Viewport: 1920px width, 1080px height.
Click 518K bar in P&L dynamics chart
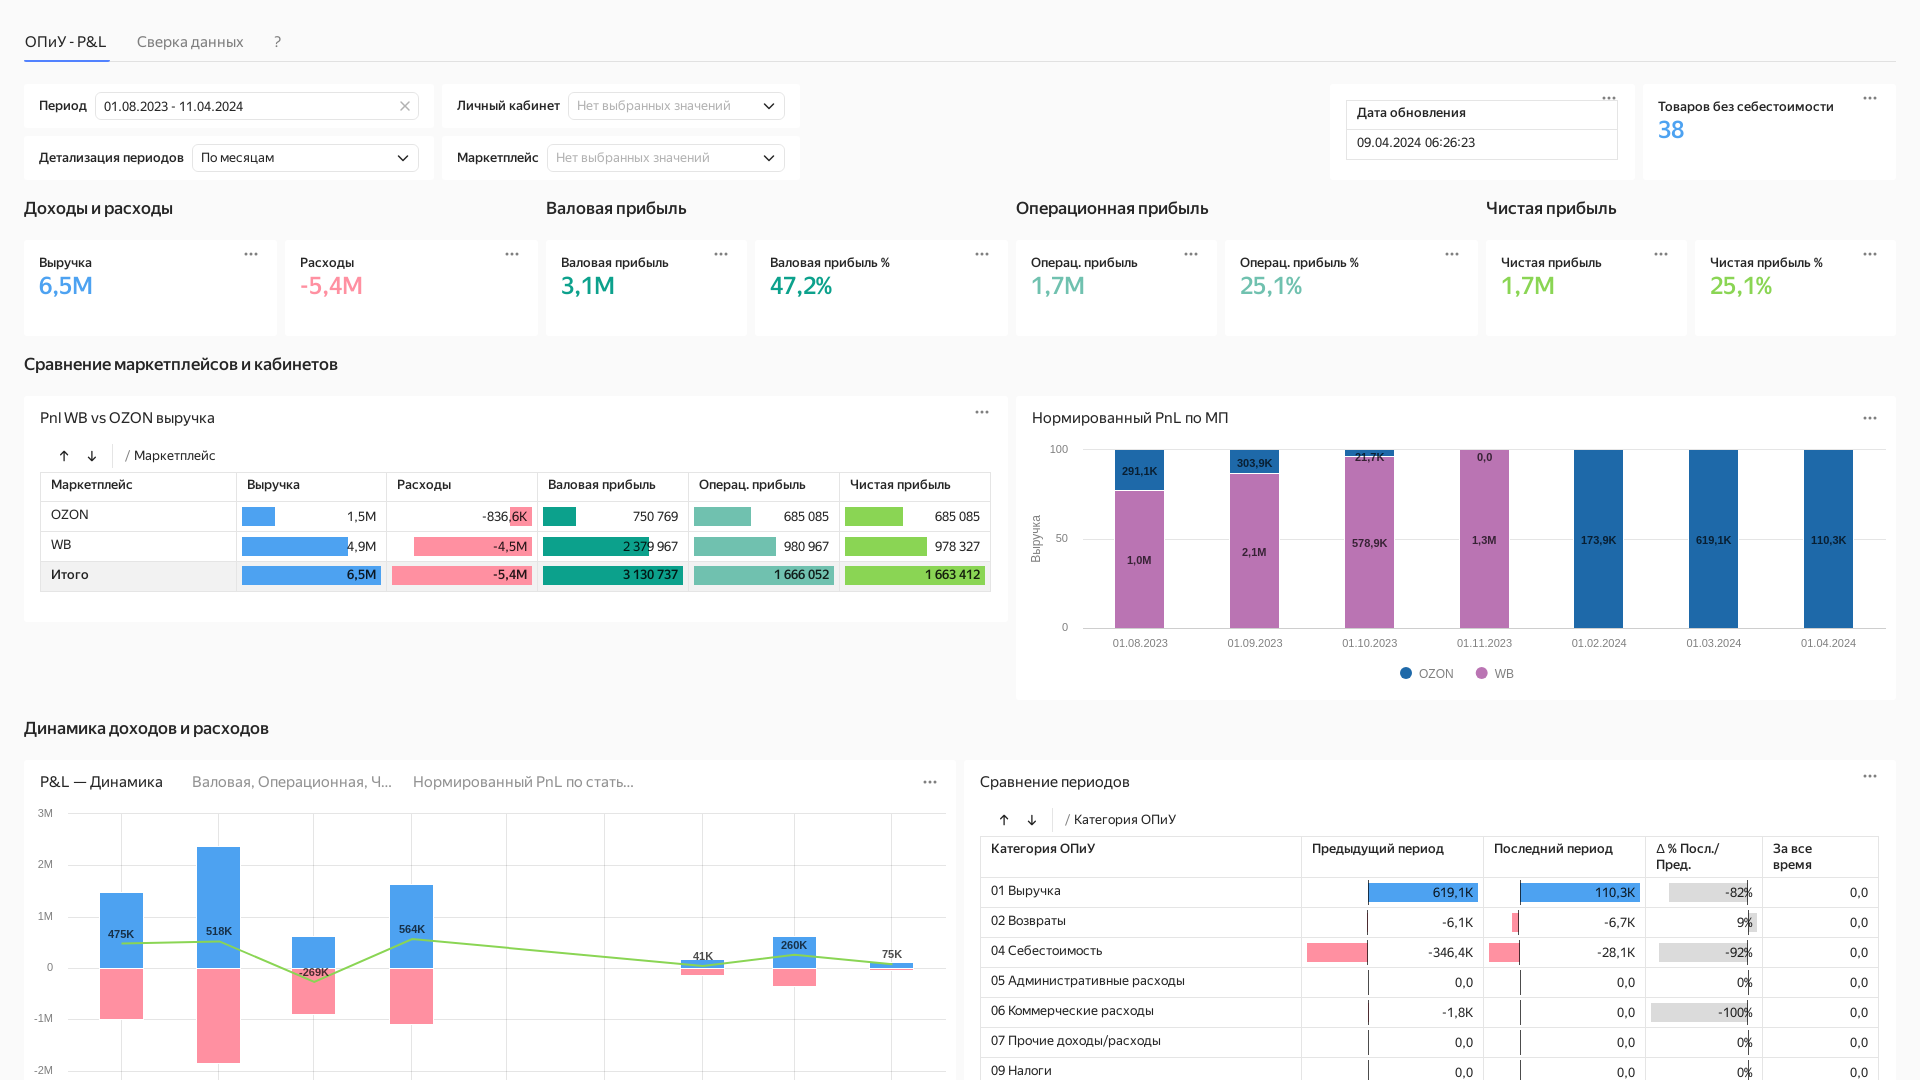tap(218, 907)
